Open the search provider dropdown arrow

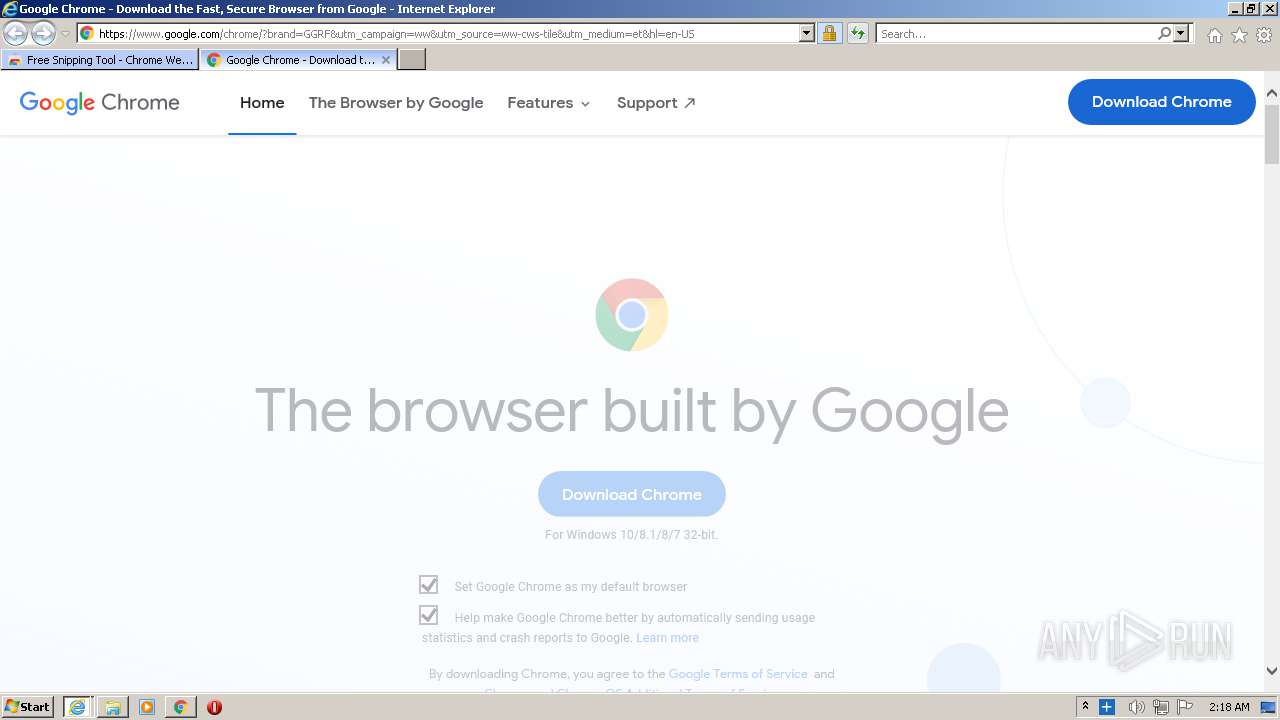pyautogui.click(x=1181, y=34)
